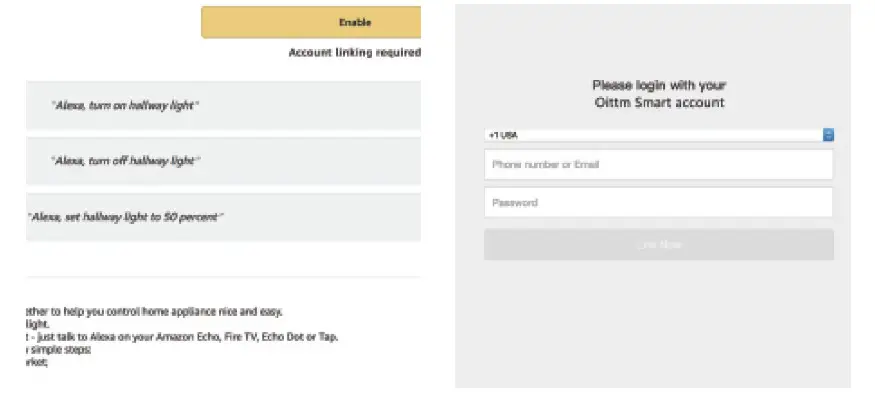The width and height of the screenshot is (875, 409).
Task: Click the blue dropdown arrow icon
Action: pyautogui.click(x=828, y=135)
